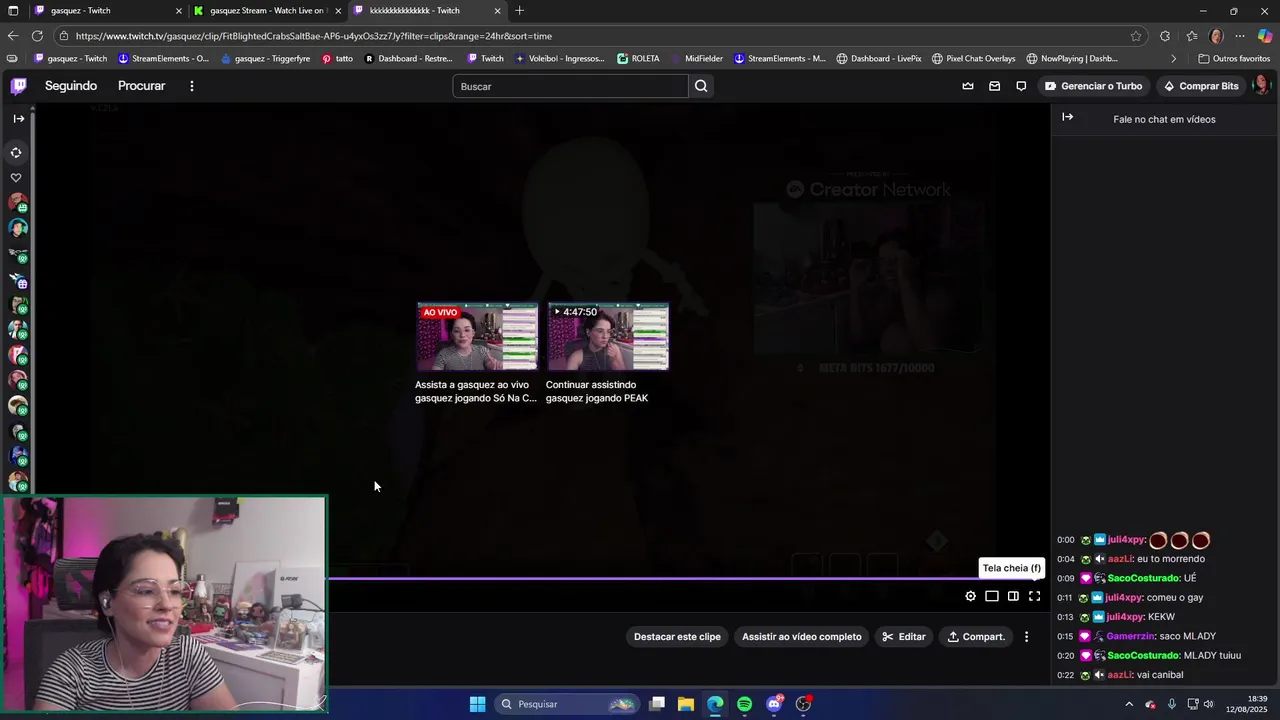The height and width of the screenshot is (720, 1280).
Task: Open the Twitch notifications inbox icon
Action: click(x=994, y=86)
